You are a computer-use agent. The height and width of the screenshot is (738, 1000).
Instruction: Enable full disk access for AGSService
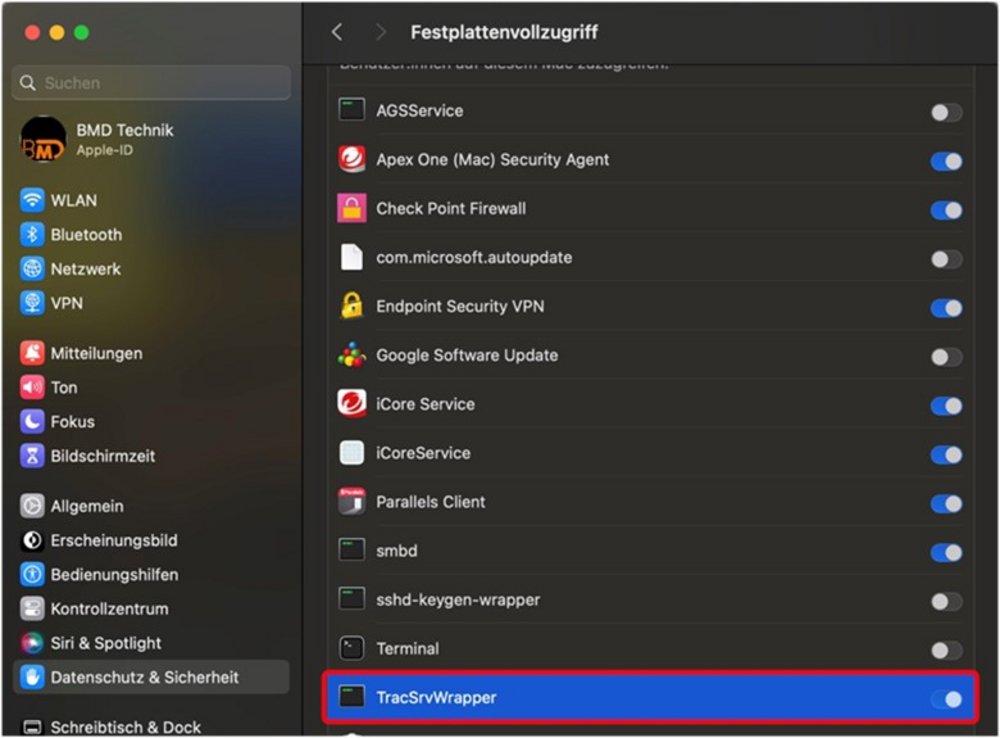click(946, 112)
